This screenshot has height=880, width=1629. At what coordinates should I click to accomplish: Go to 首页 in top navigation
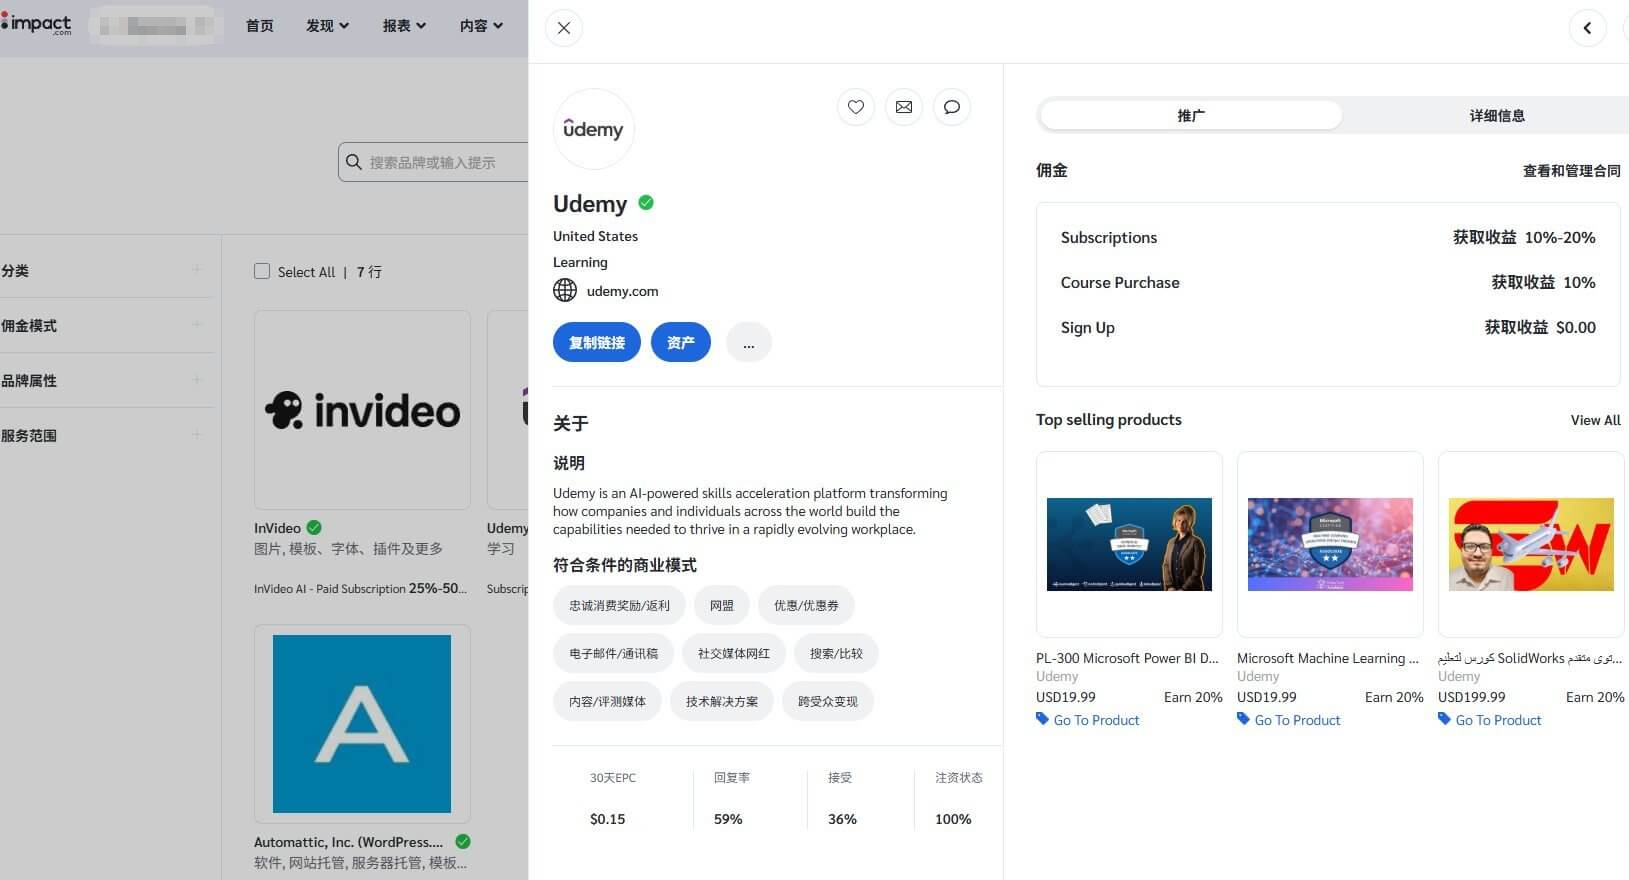pyautogui.click(x=260, y=26)
